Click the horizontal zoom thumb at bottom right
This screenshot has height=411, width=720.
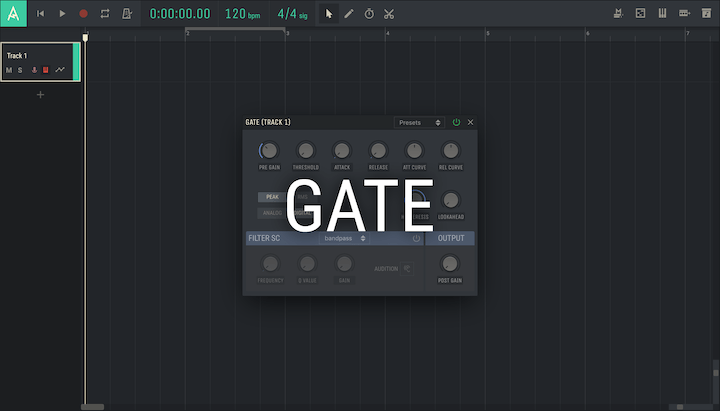click(680, 407)
